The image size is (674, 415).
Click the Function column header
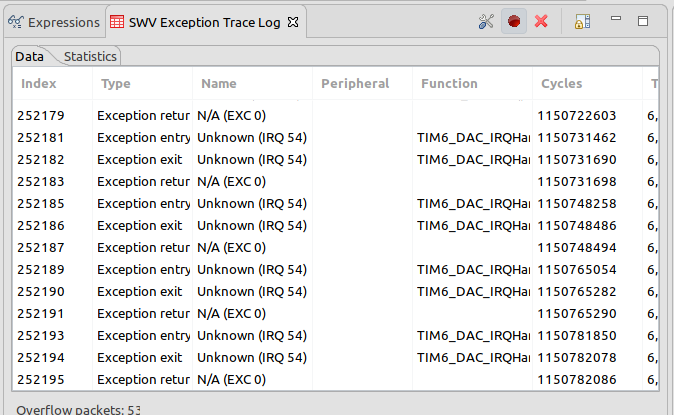pyautogui.click(x=449, y=84)
